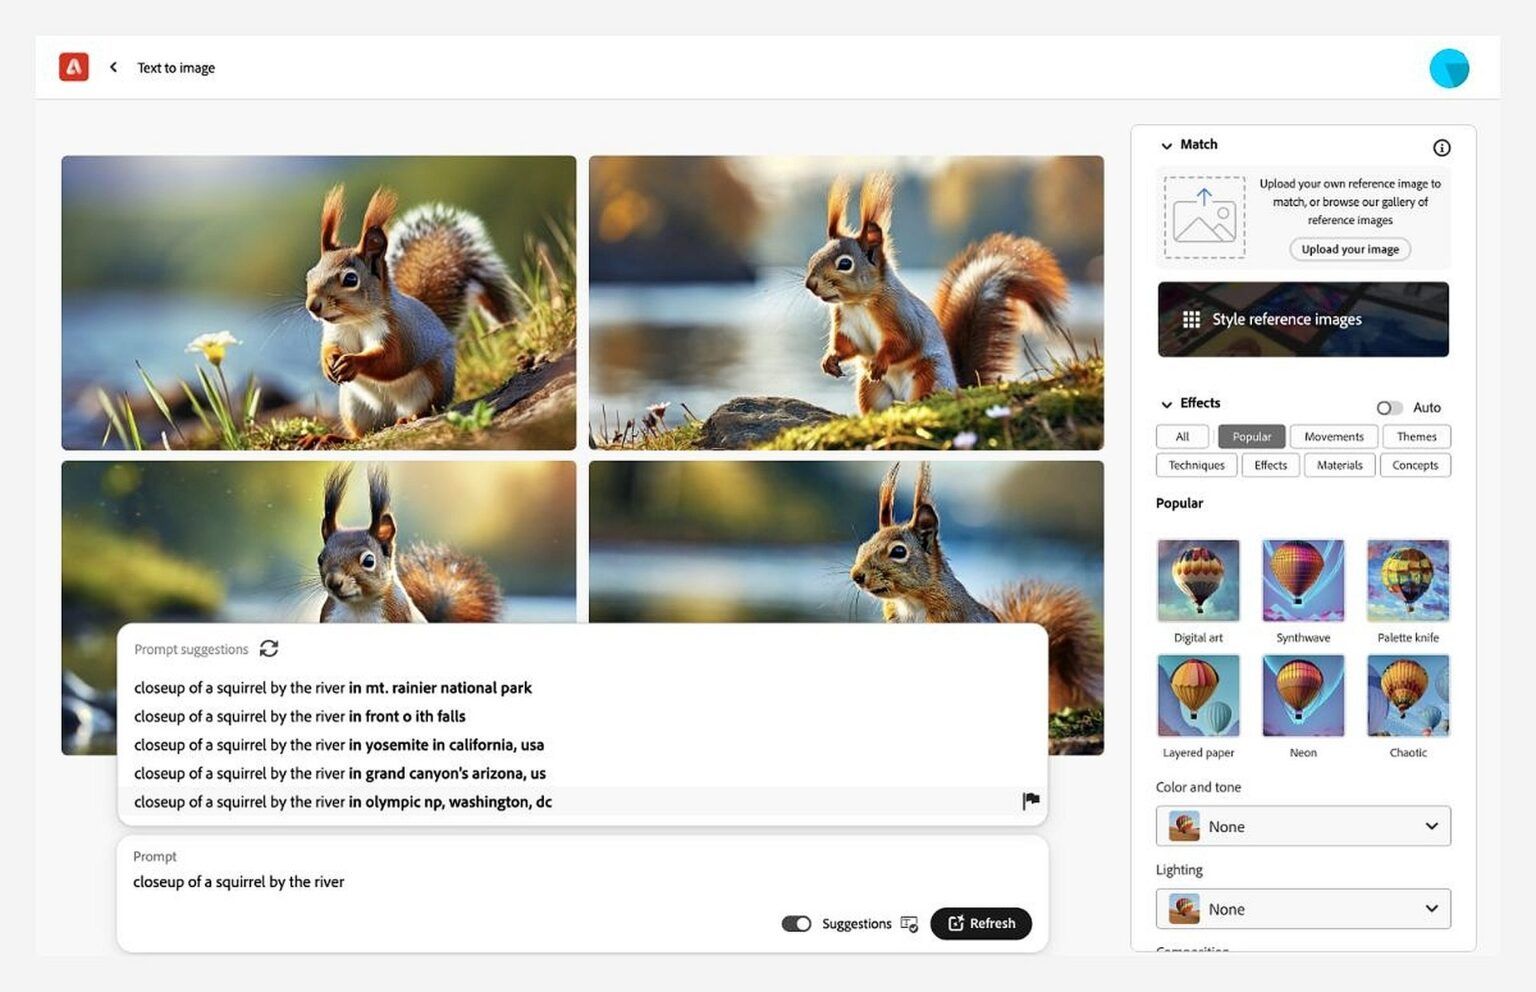The width and height of the screenshot is (1536, 992).
Task: Collapse the Match section chevron
Action: pos(1166,145)
